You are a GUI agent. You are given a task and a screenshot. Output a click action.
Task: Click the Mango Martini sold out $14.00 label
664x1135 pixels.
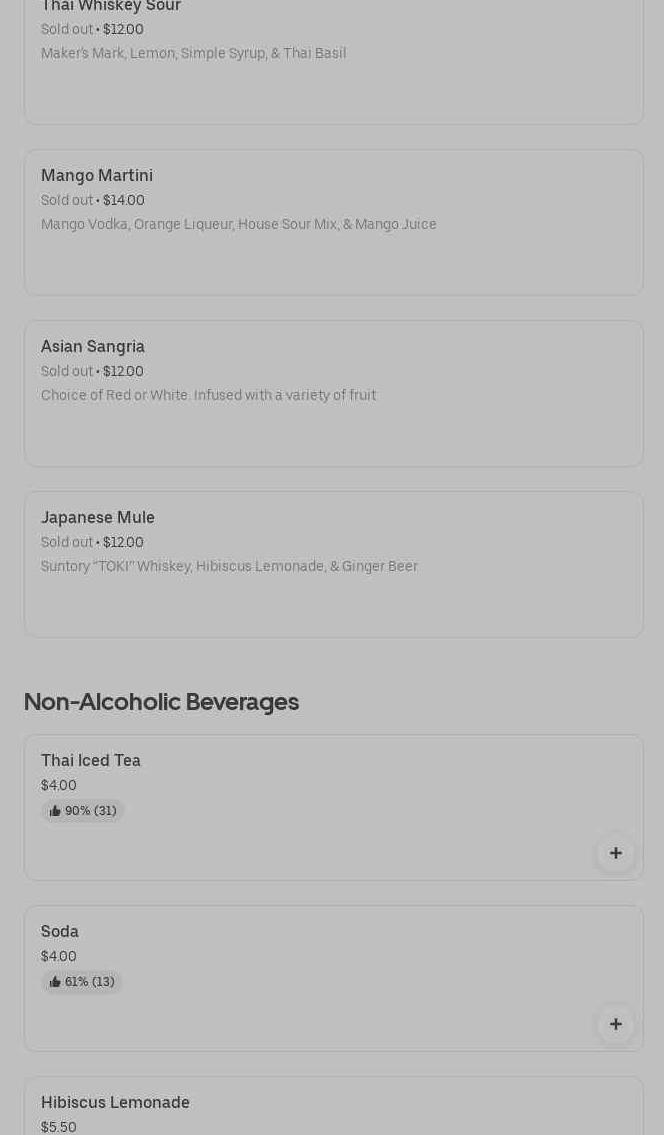coord(93,201)
